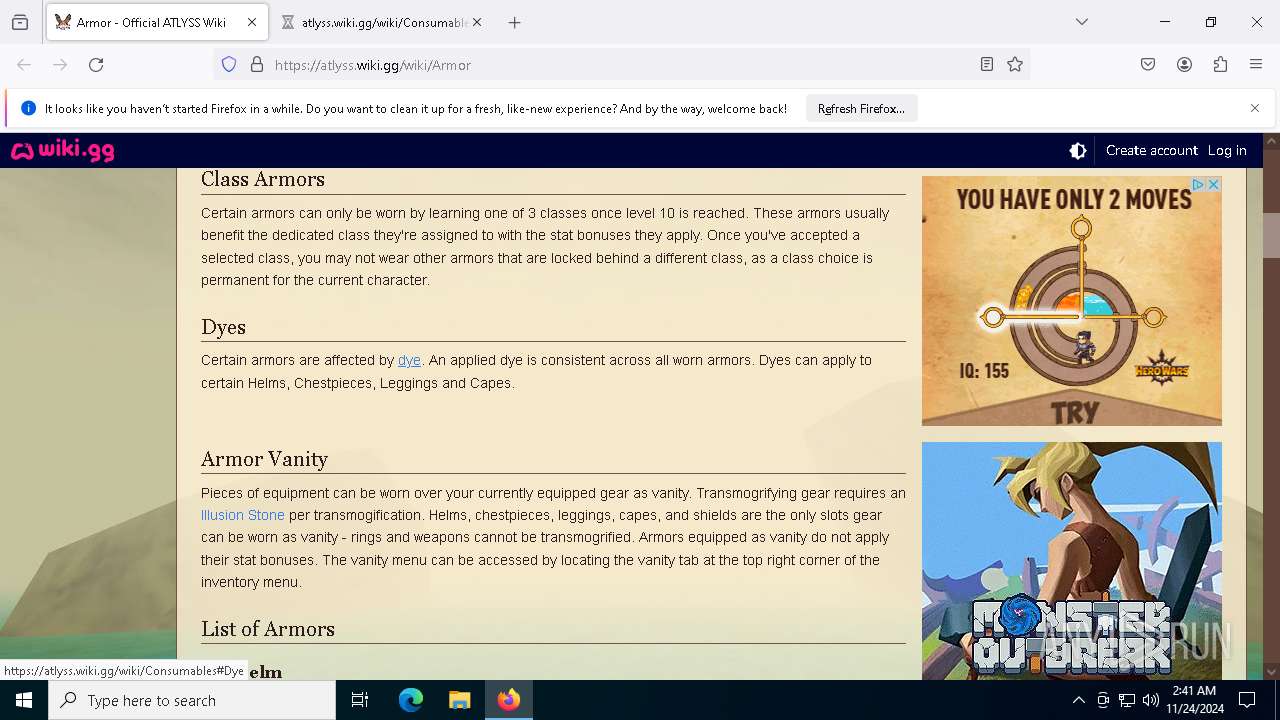The height and width of the screenshot is (720, 1280).
Task: Open the Windows Start menu
Action: (24, 700)
